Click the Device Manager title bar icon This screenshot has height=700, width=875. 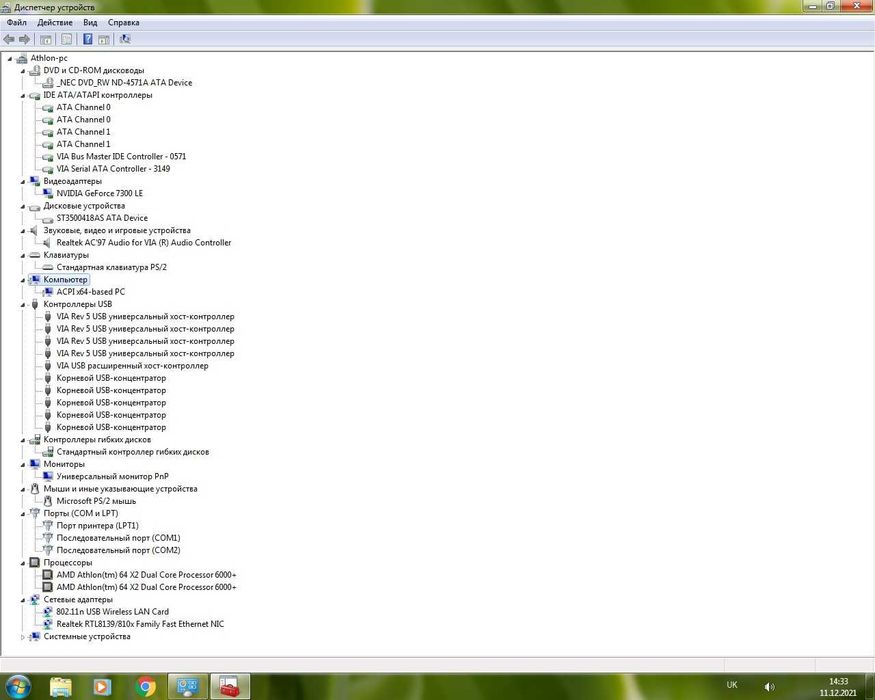pyautogui.click(x=6, y=7)
